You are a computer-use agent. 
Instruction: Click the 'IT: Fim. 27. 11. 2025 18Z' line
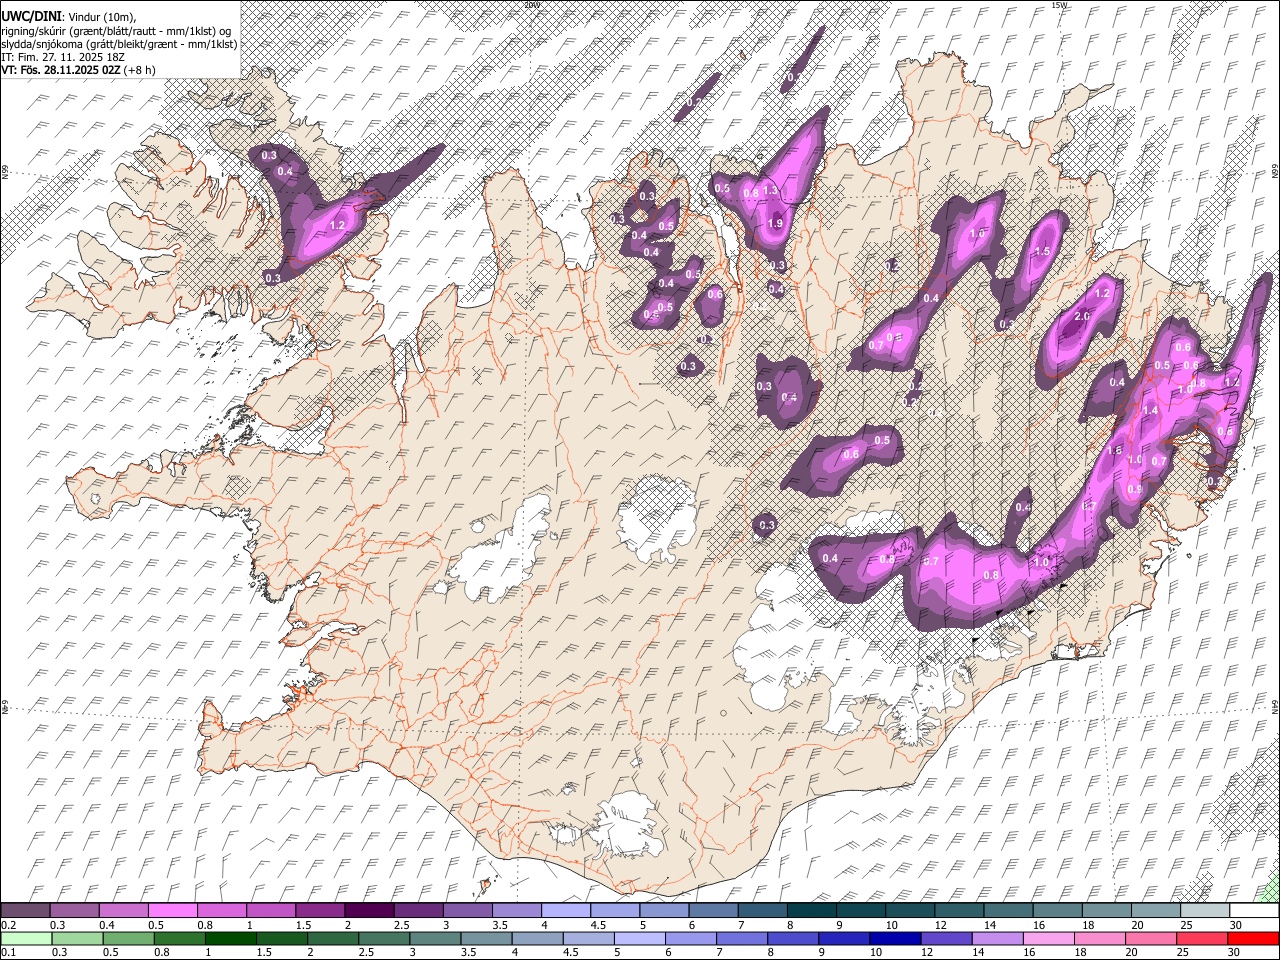pyautogui.click(x=63, y=57)
